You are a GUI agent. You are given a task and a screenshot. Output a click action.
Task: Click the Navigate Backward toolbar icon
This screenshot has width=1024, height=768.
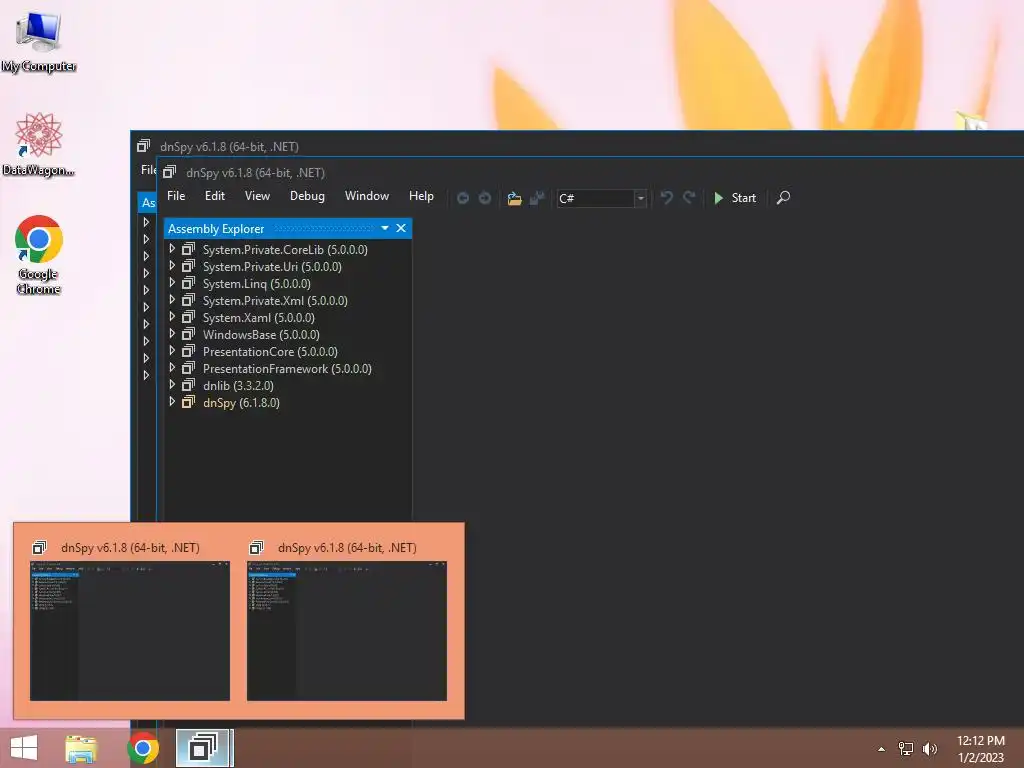[x=462, y=198]
